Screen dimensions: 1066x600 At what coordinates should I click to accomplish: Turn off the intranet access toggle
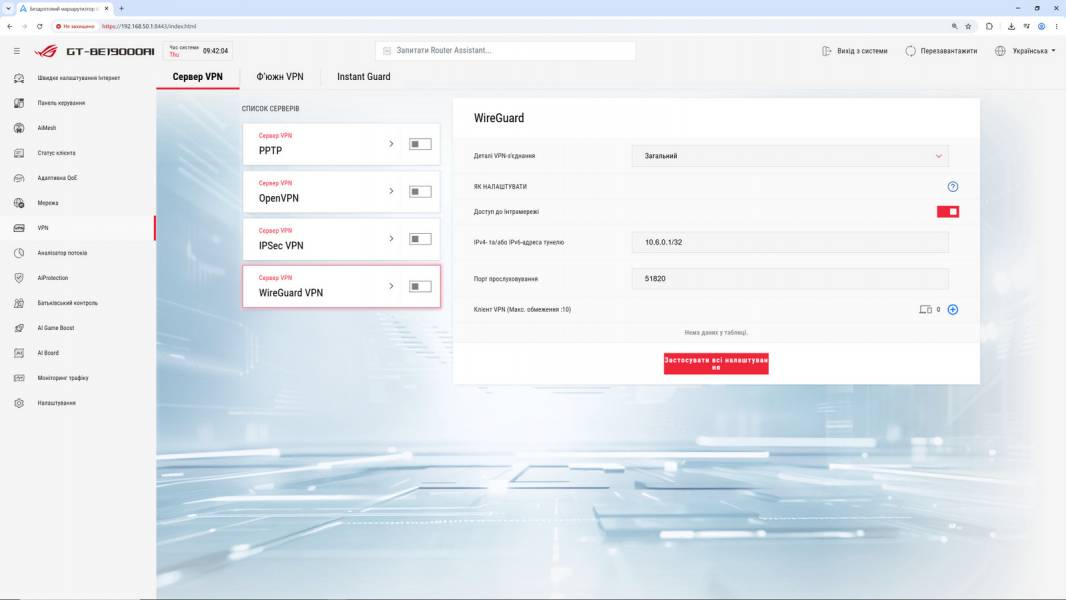click(x=948, y=212)
